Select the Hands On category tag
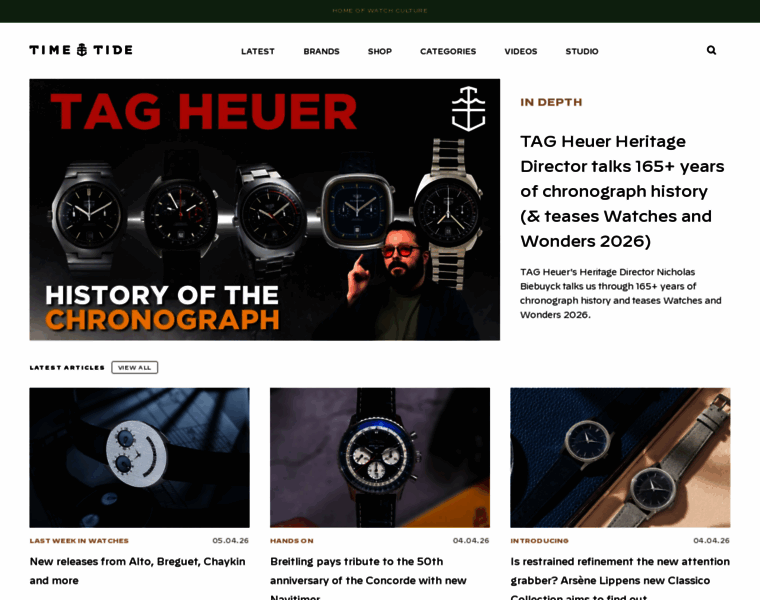 292,541
